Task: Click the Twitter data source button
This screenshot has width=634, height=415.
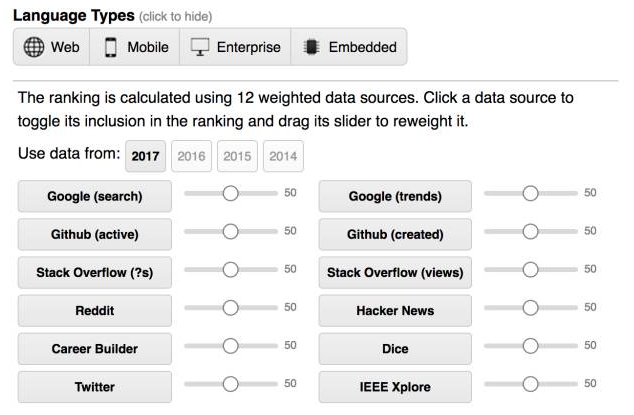Action: [95, 387]
